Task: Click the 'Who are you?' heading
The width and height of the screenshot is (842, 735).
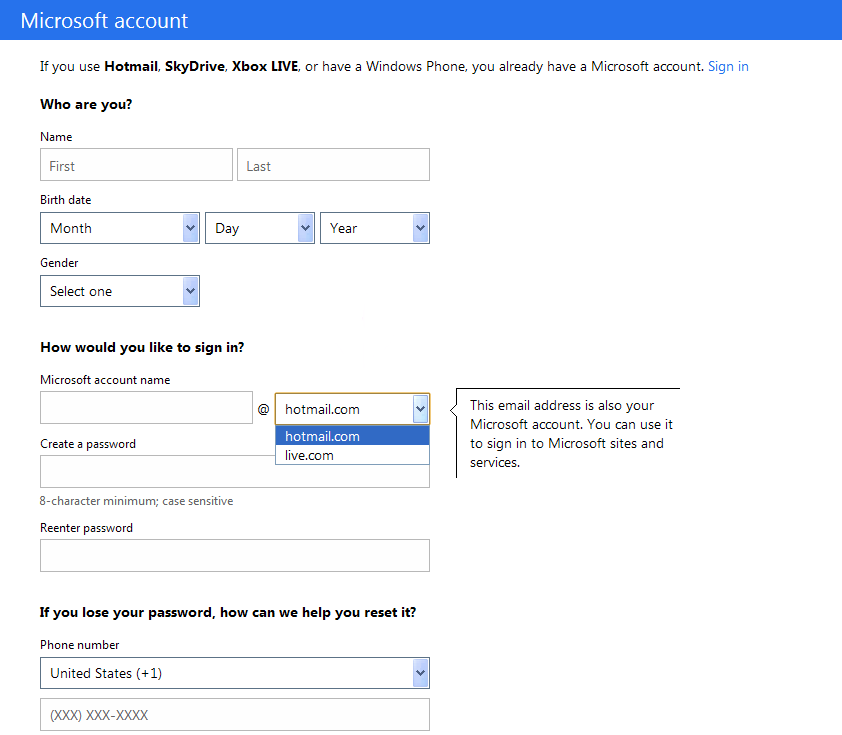Action: click(x=86, y=104)
